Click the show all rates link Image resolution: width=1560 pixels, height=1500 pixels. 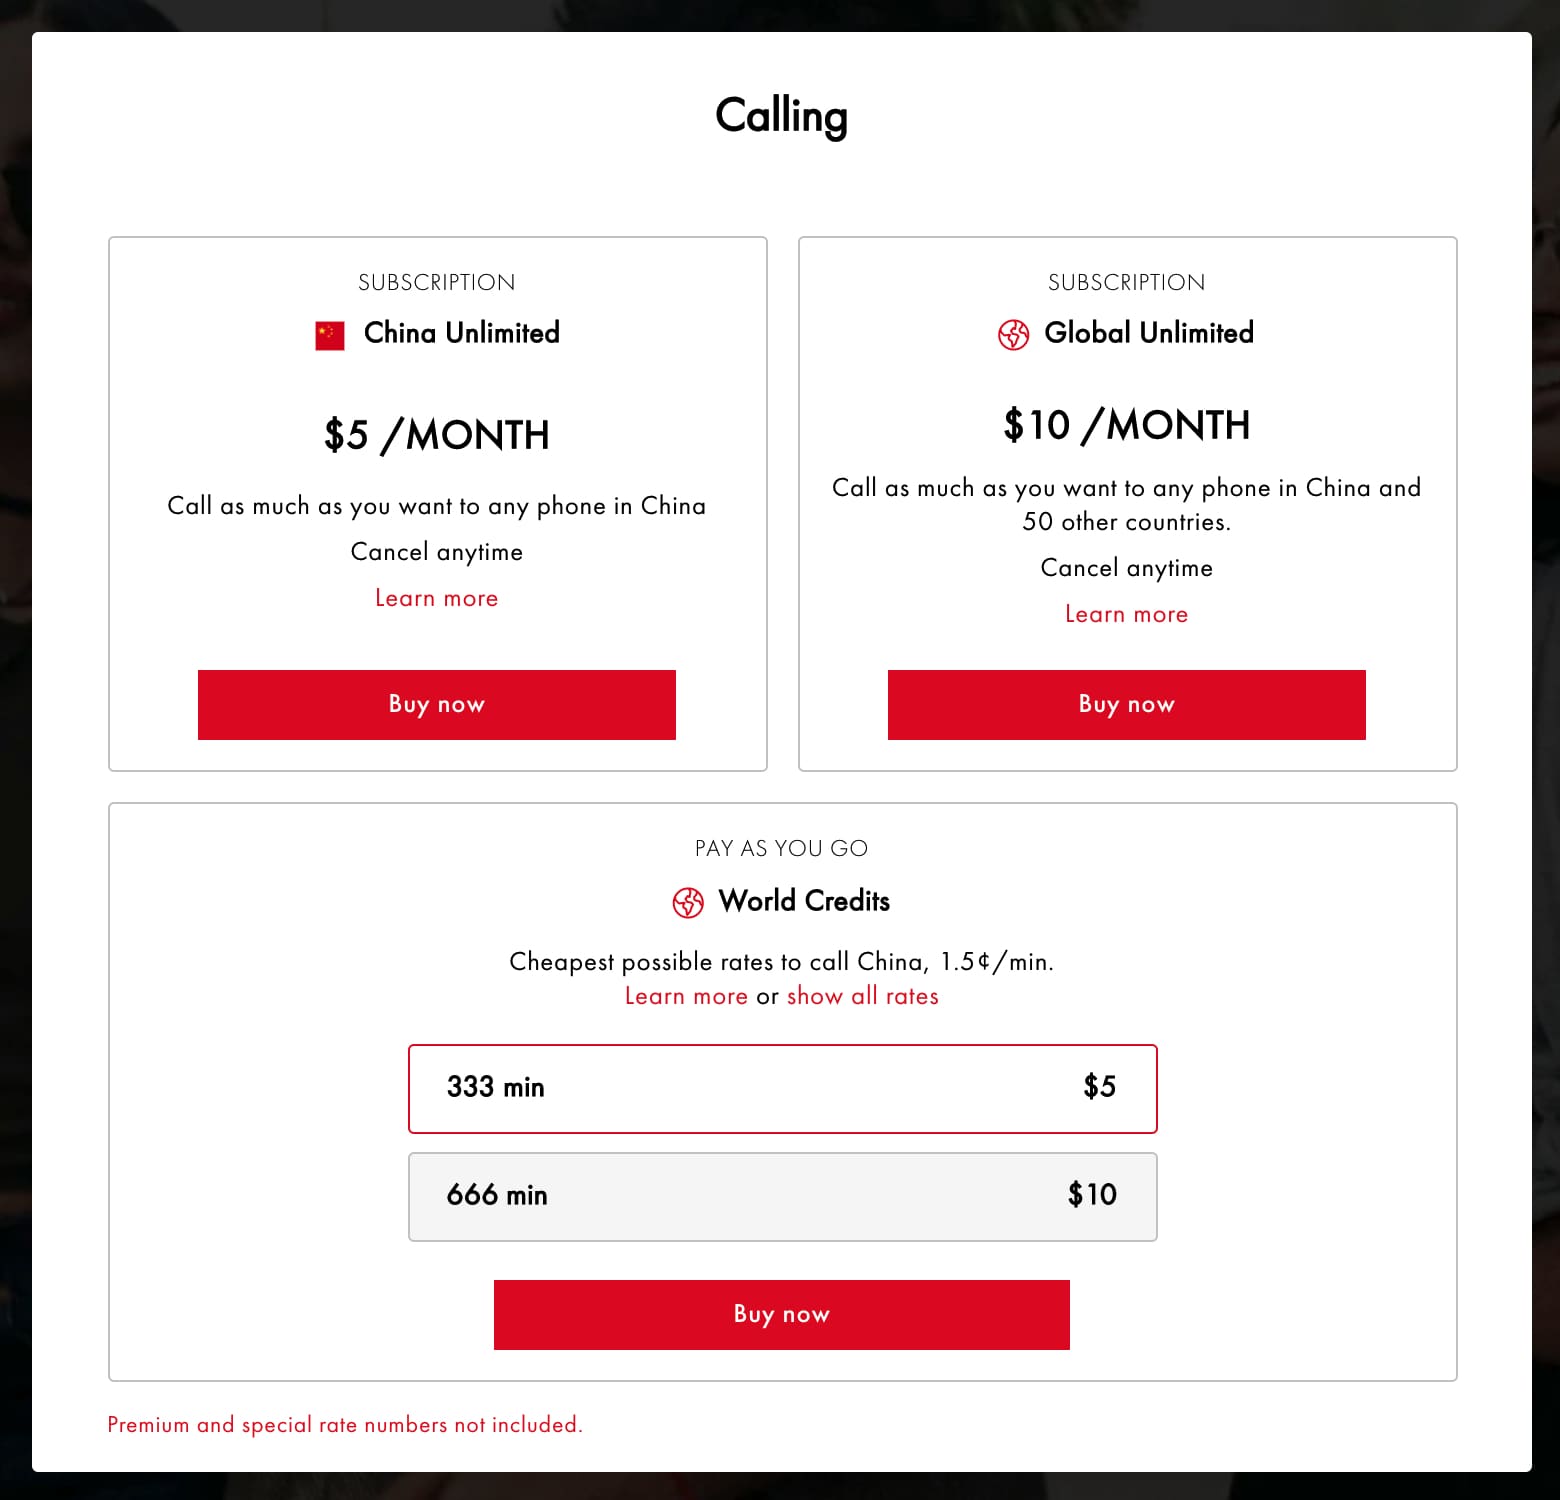[x=862, y=996]
